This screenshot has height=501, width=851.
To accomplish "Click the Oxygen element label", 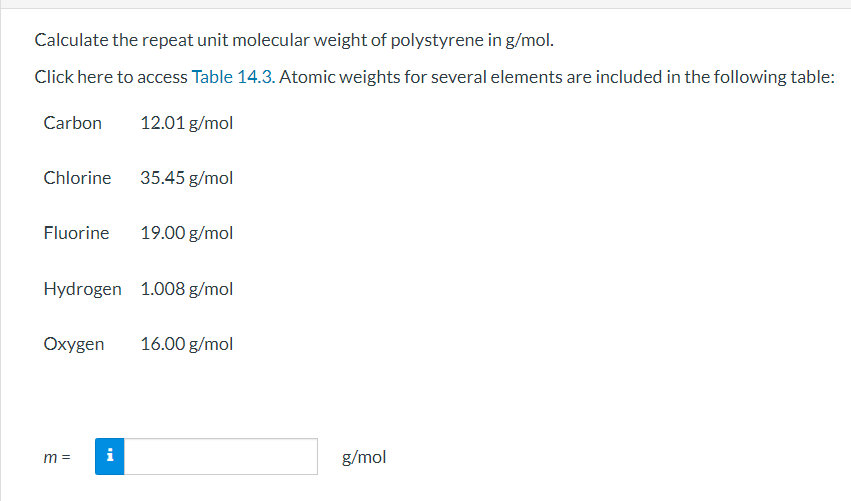I will click(73, 344).
